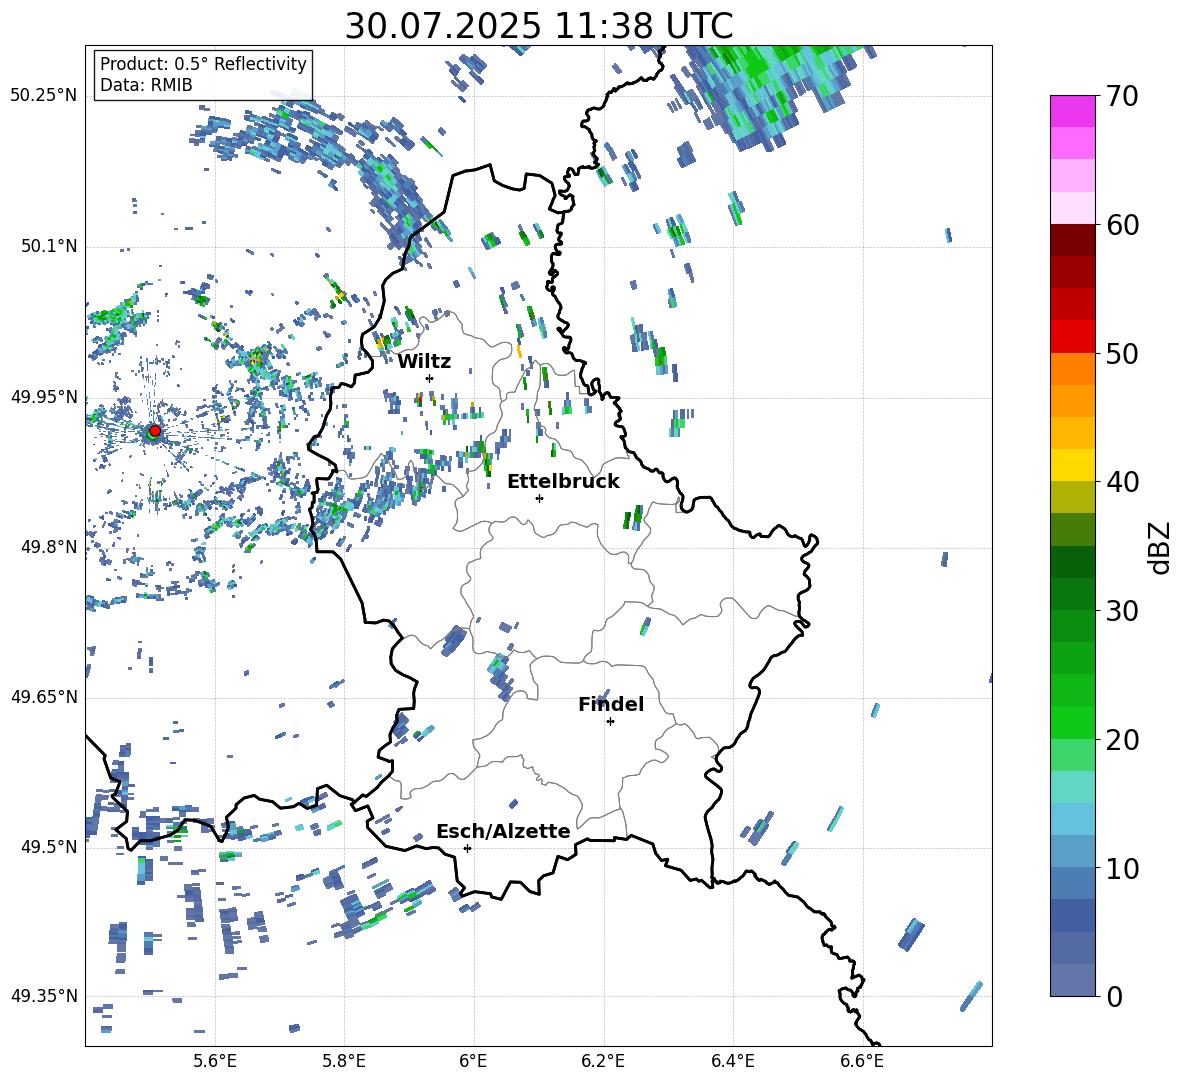Click the 49.95°N latitude label
1184x1081 pixels.
click(x=44, y=397)
